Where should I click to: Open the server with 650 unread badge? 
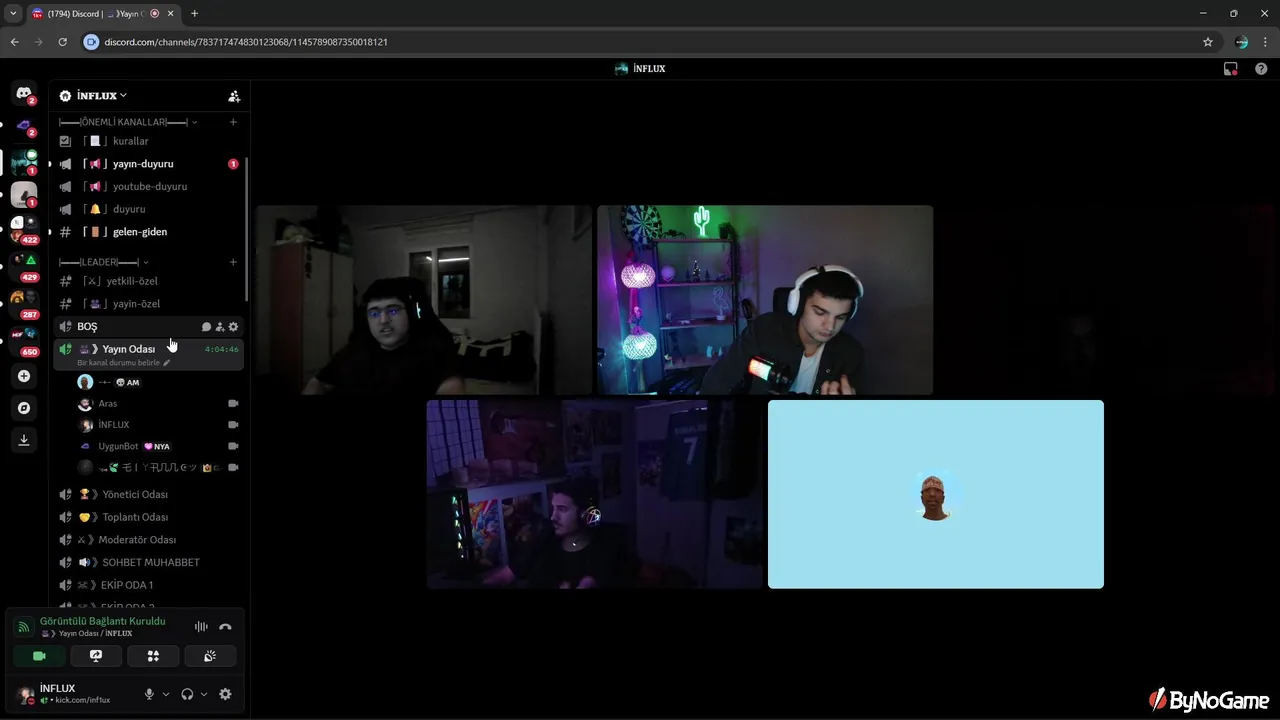[x=24, y=337]
